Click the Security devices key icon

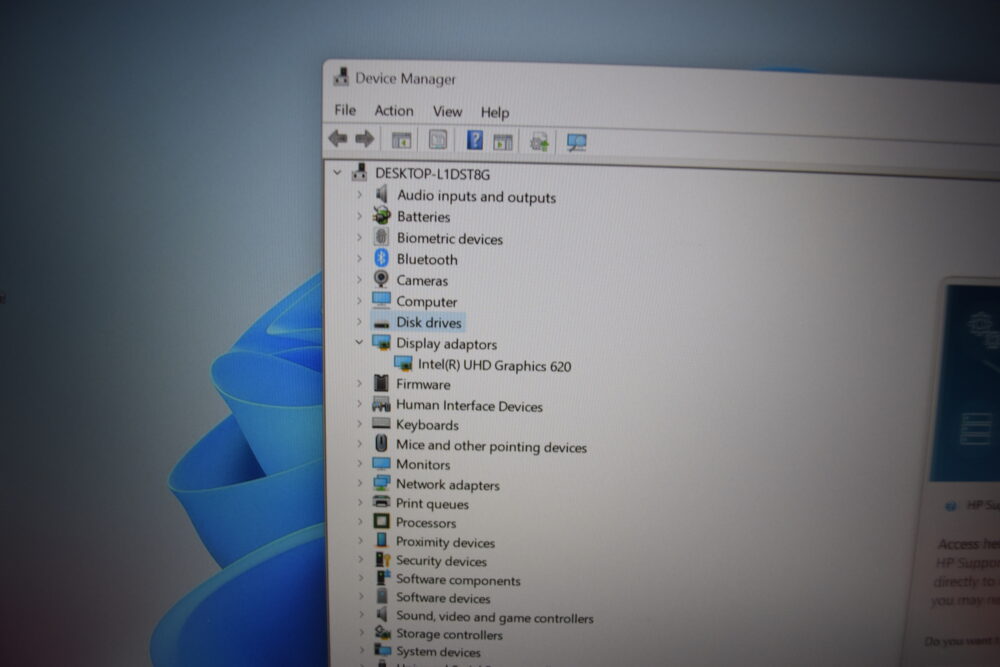coord(382,559)
